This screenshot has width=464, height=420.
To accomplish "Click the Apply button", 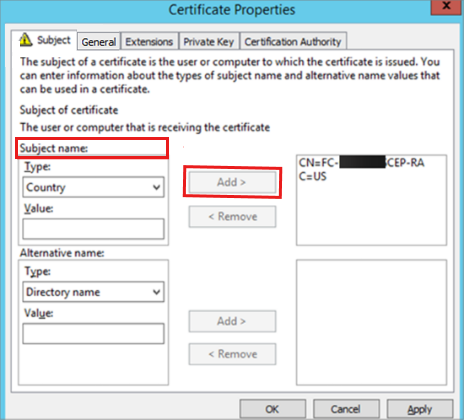I will [420, 409].
